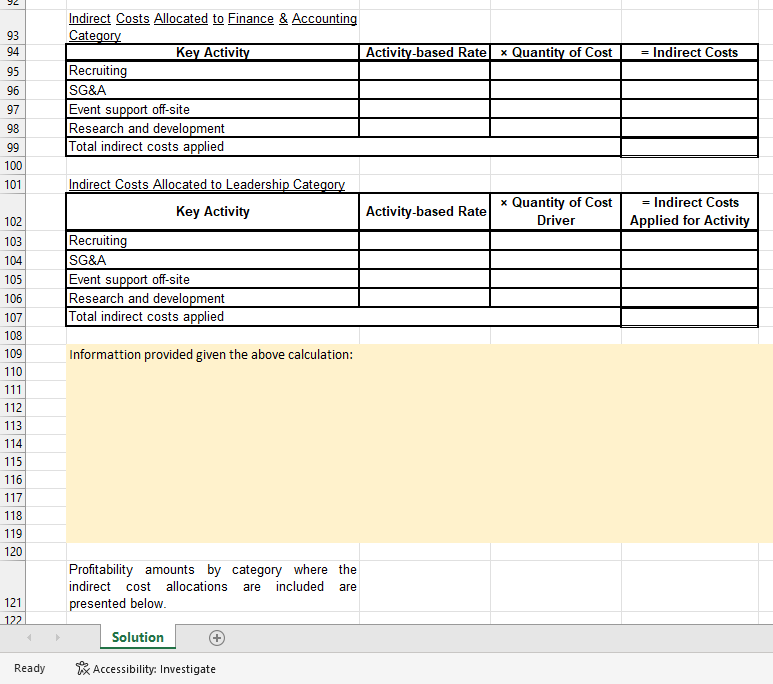This screenshot has width=773, height=684.
Task: Select row header 107
Action: pyautogui.click(x=13, y=318)
